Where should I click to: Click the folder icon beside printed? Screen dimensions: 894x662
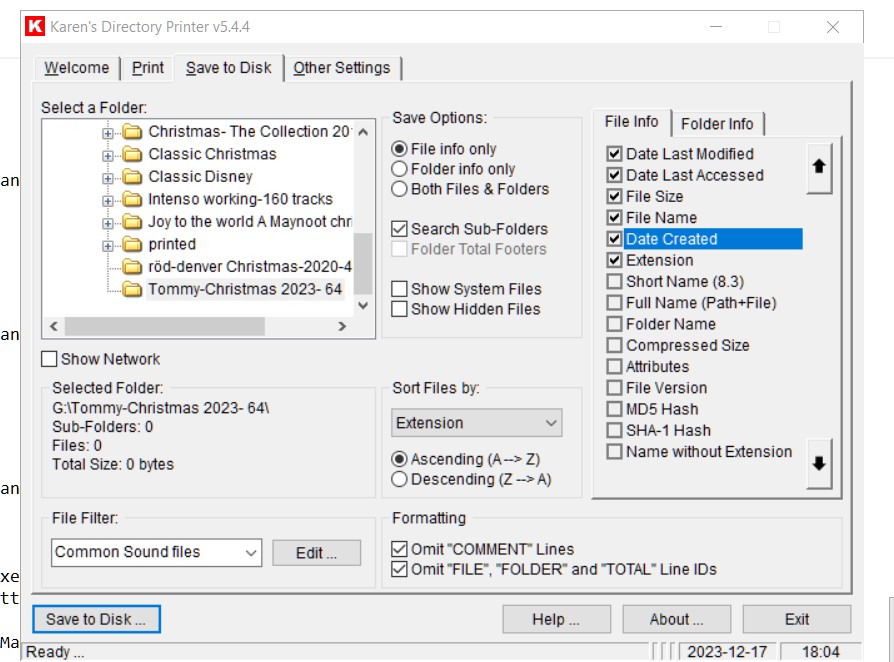[132, 245]
